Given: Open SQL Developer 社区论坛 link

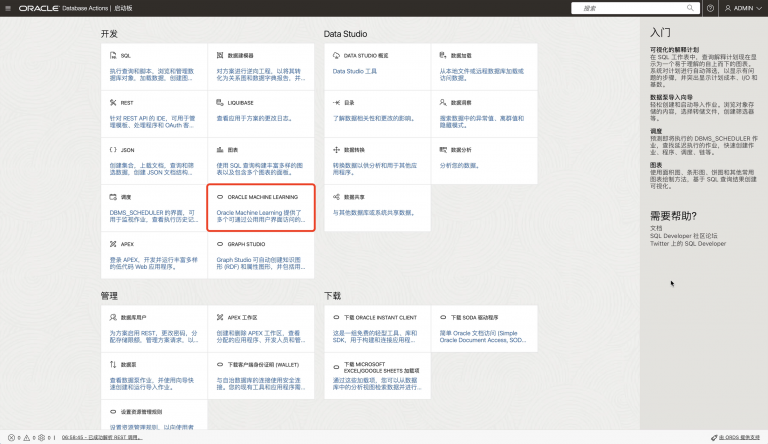Looking at the screenshot, I should (683, 236).
